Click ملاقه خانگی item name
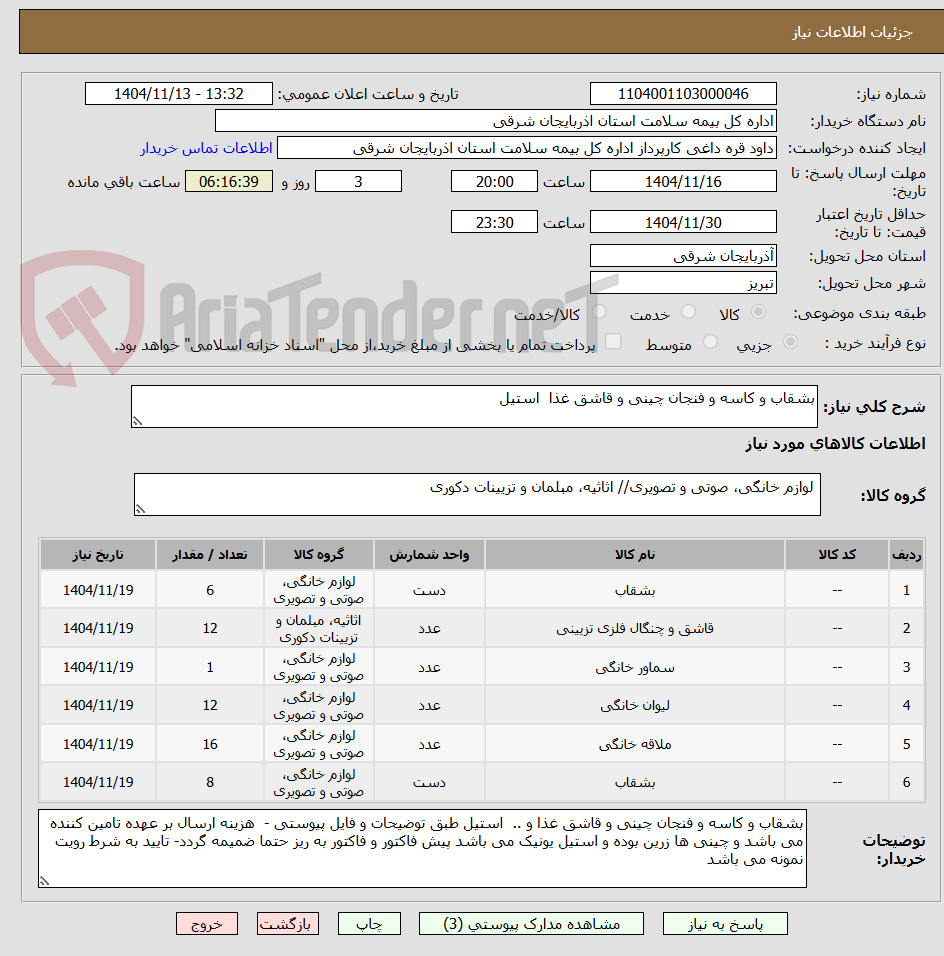This screenshot has width=944, height=956. [635, 744]
